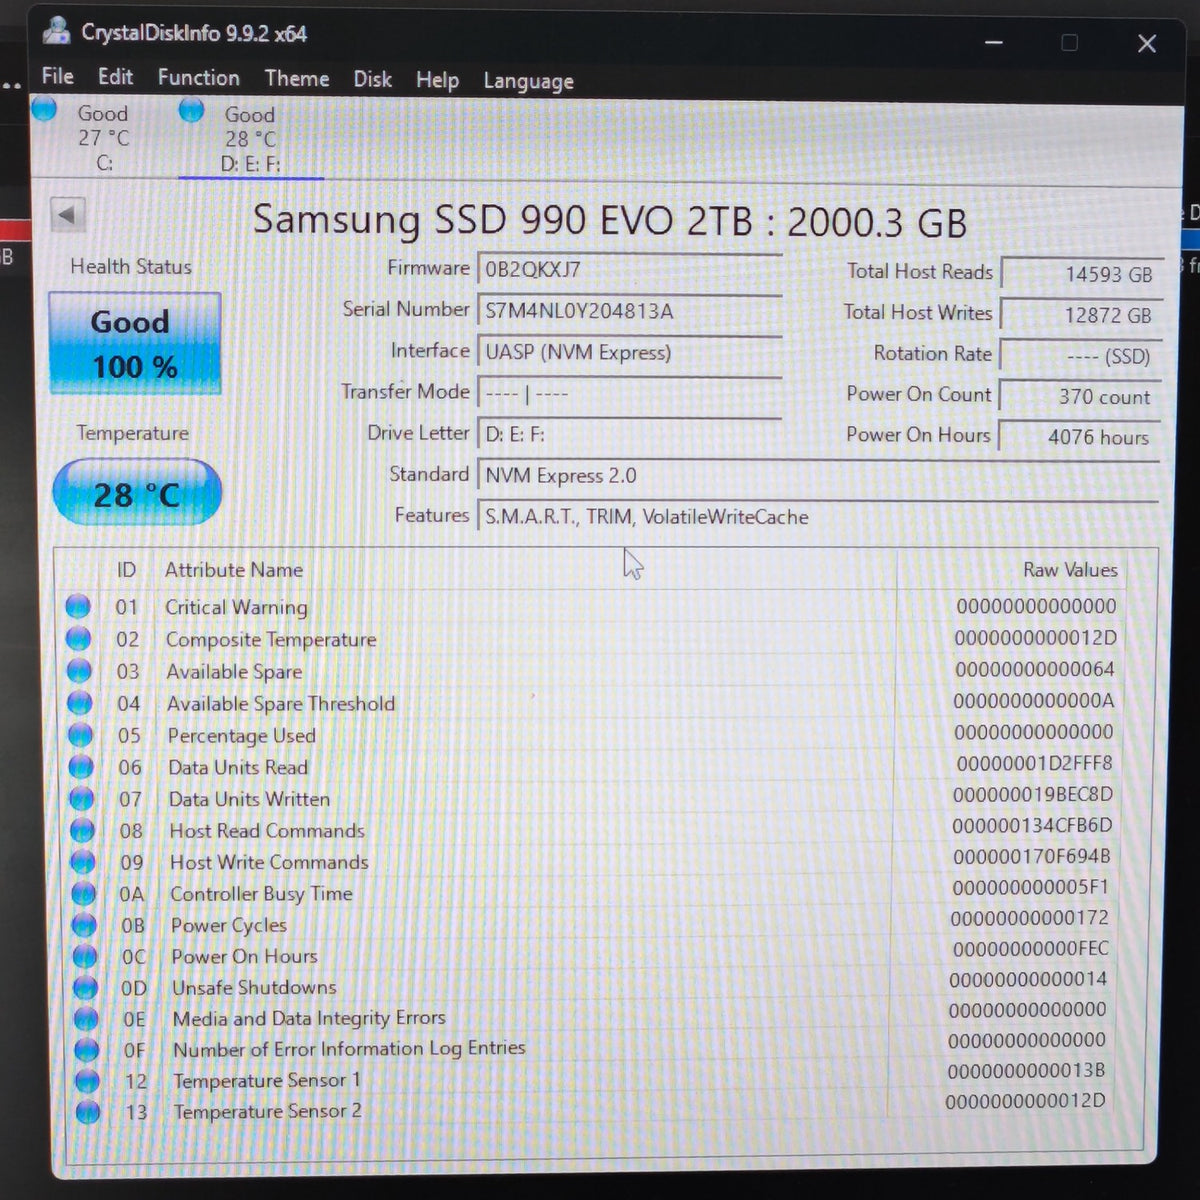Click the previous disk arrow button
This screenshot has width=1200, height=1200.
(x=68, y=214)
